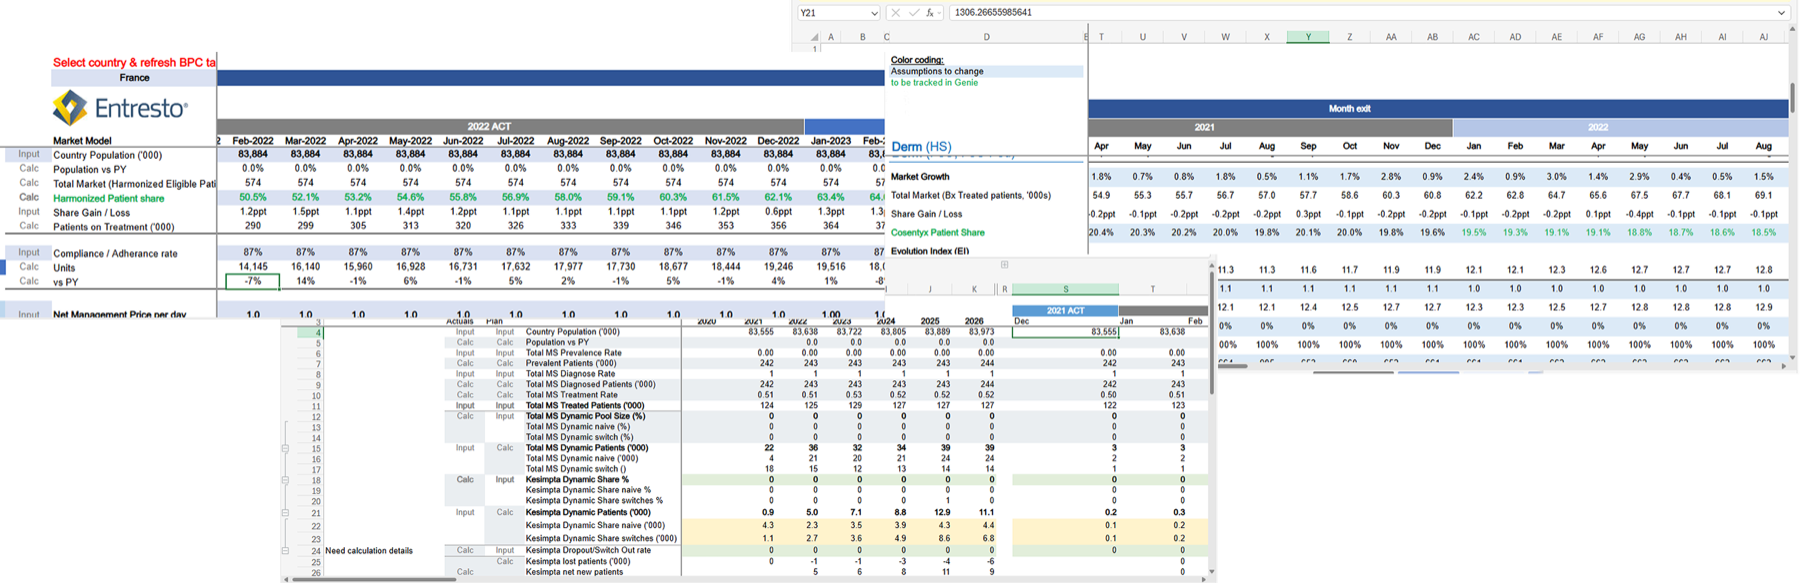The image size is (1800, 583).
Task: Select the Assumptions to change legend cell
Action: [986, 71]
